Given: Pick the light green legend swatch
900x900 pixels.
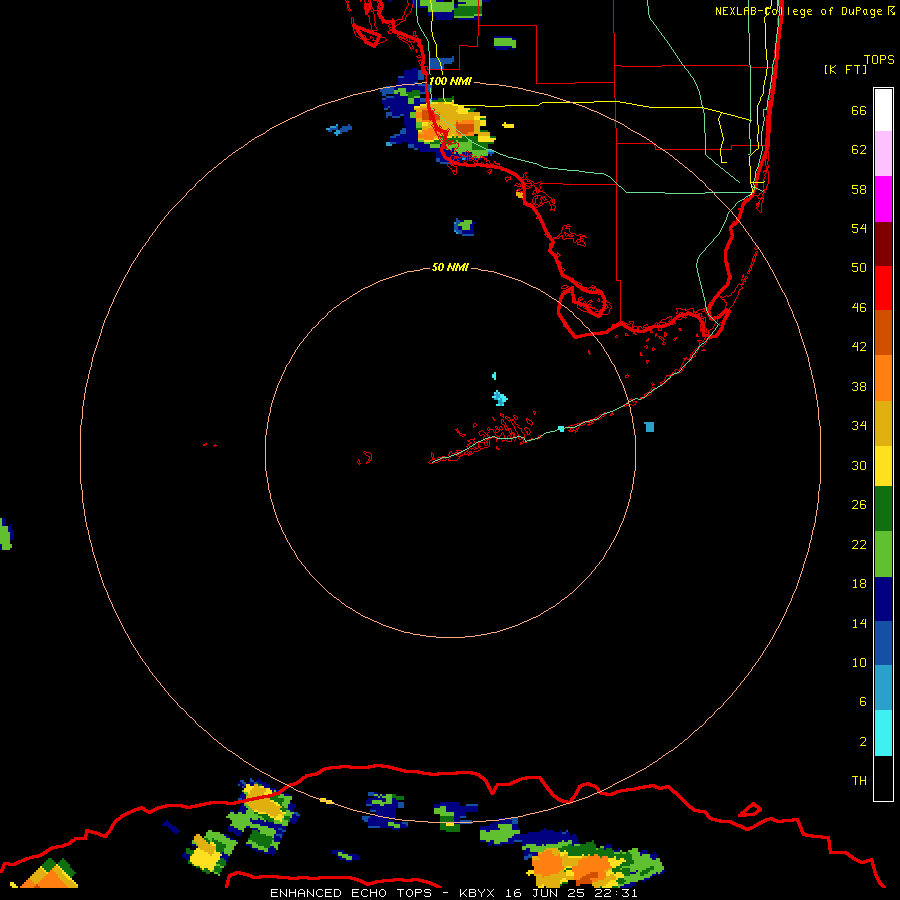Looking at the screenshot, I should pos(883,554).
